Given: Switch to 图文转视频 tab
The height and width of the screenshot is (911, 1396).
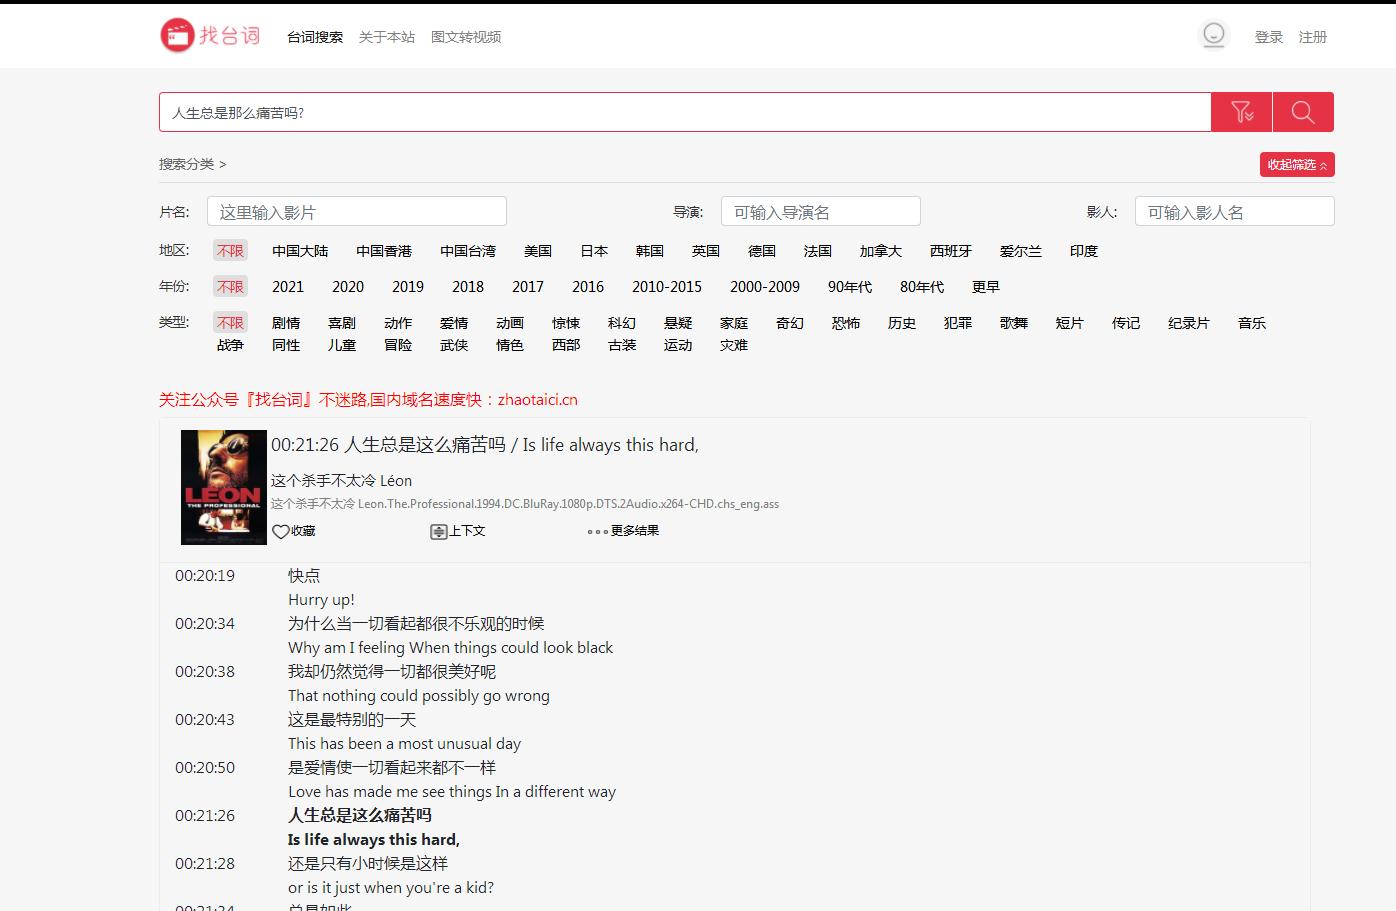Looking at the screenshot, I should pyautogui.click(x=468, y=36).
